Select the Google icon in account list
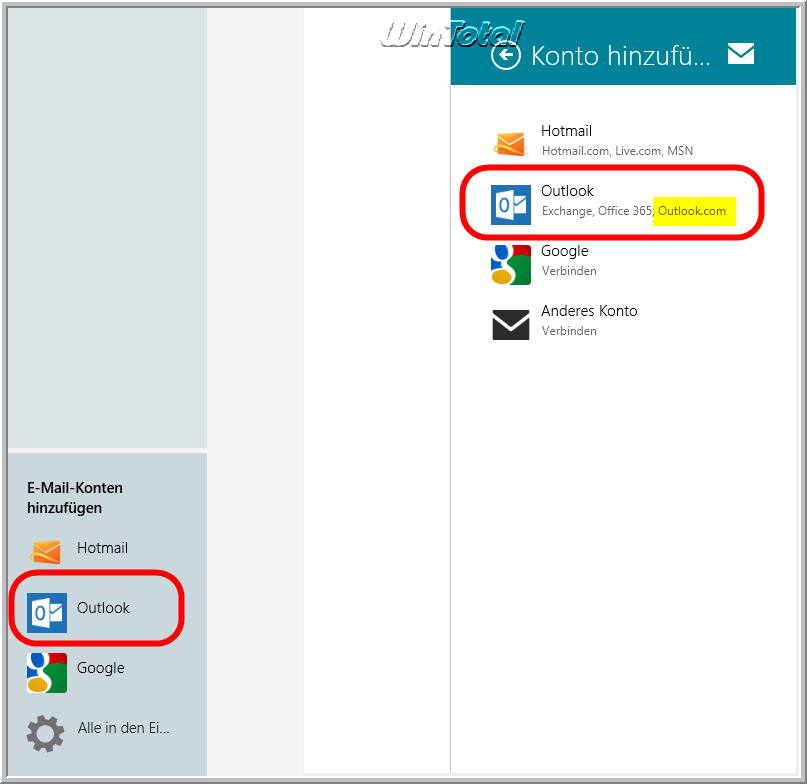This screenshot has height=784, width=807. point(511,265)
